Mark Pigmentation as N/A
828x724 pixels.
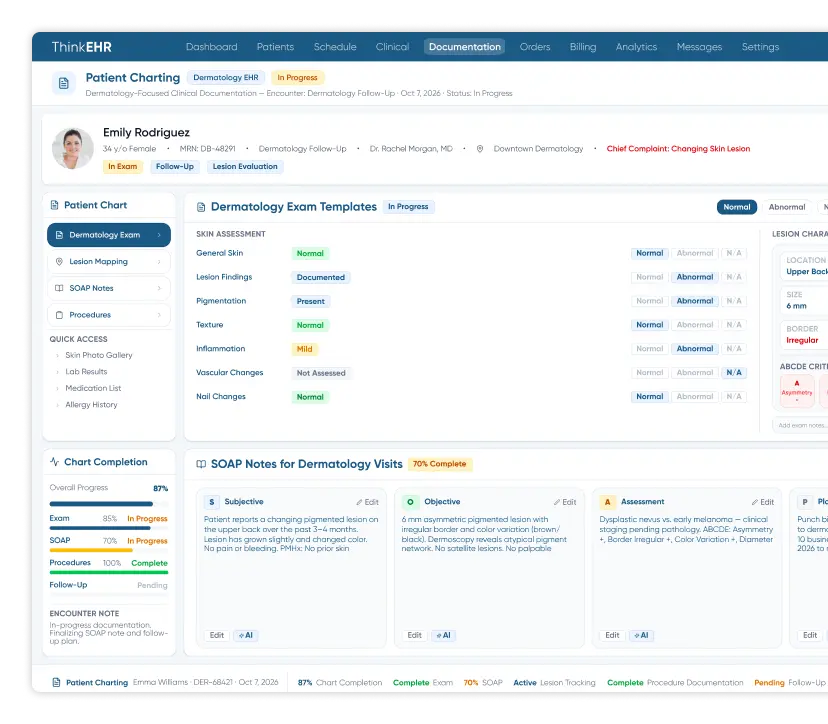733,301
